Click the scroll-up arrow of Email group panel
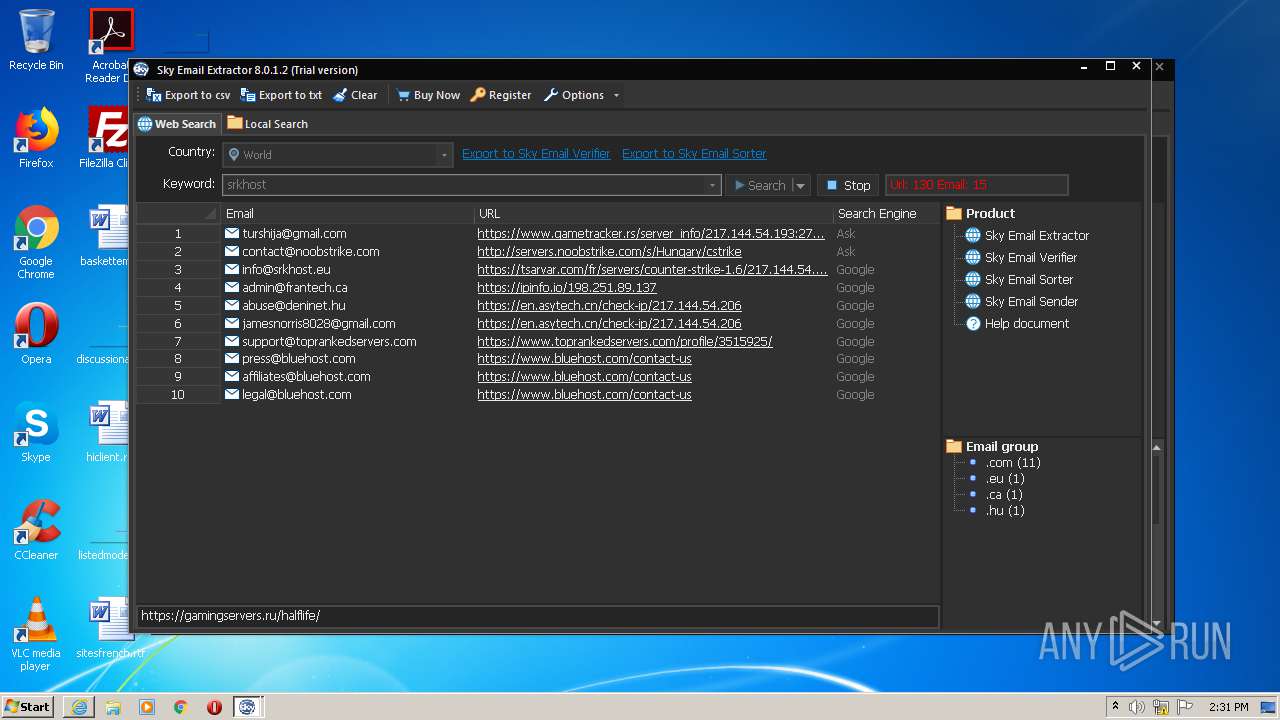The height and width of the screenshot is (720, 1280). 1157,447
